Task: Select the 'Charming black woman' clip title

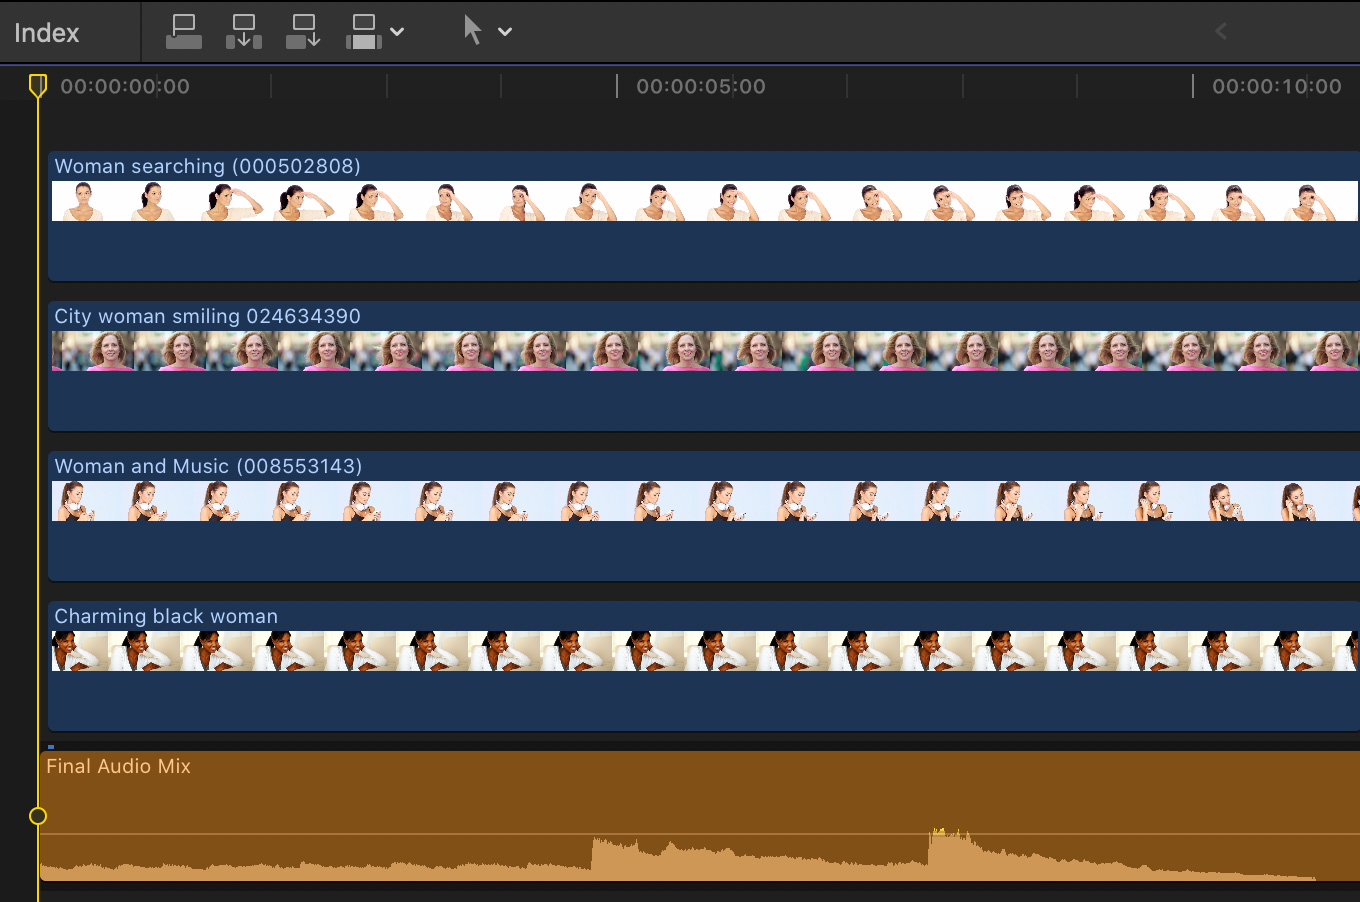Action: coord(166,616)
